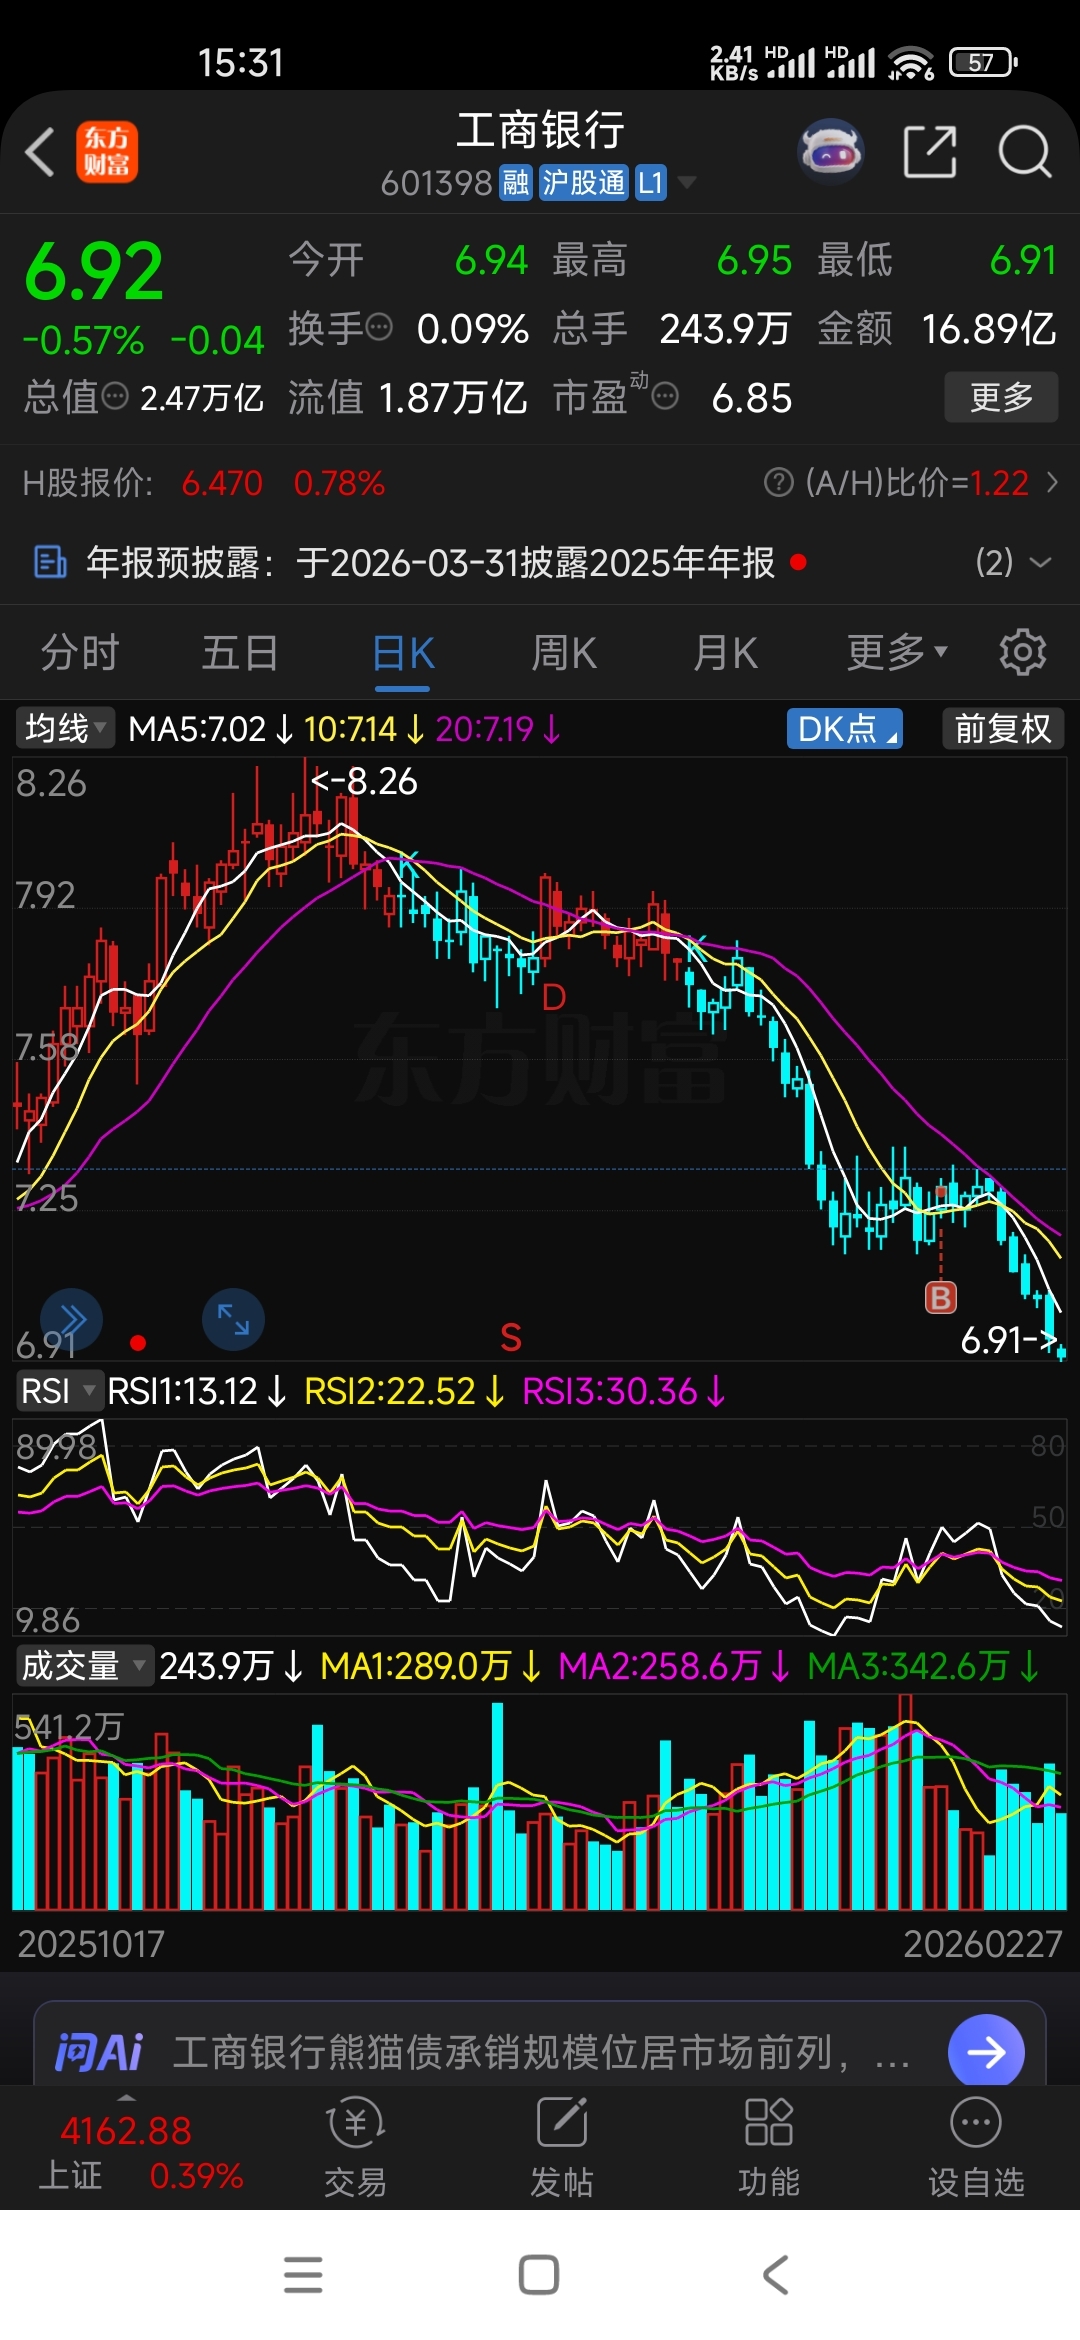Tap the 20260227 end date label
Screen dimensions: 1080x2340
point(982,1943)
